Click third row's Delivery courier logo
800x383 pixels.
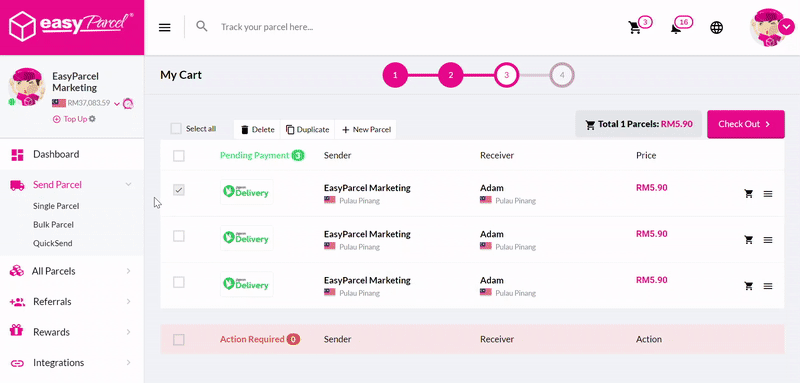coord(246,284)
